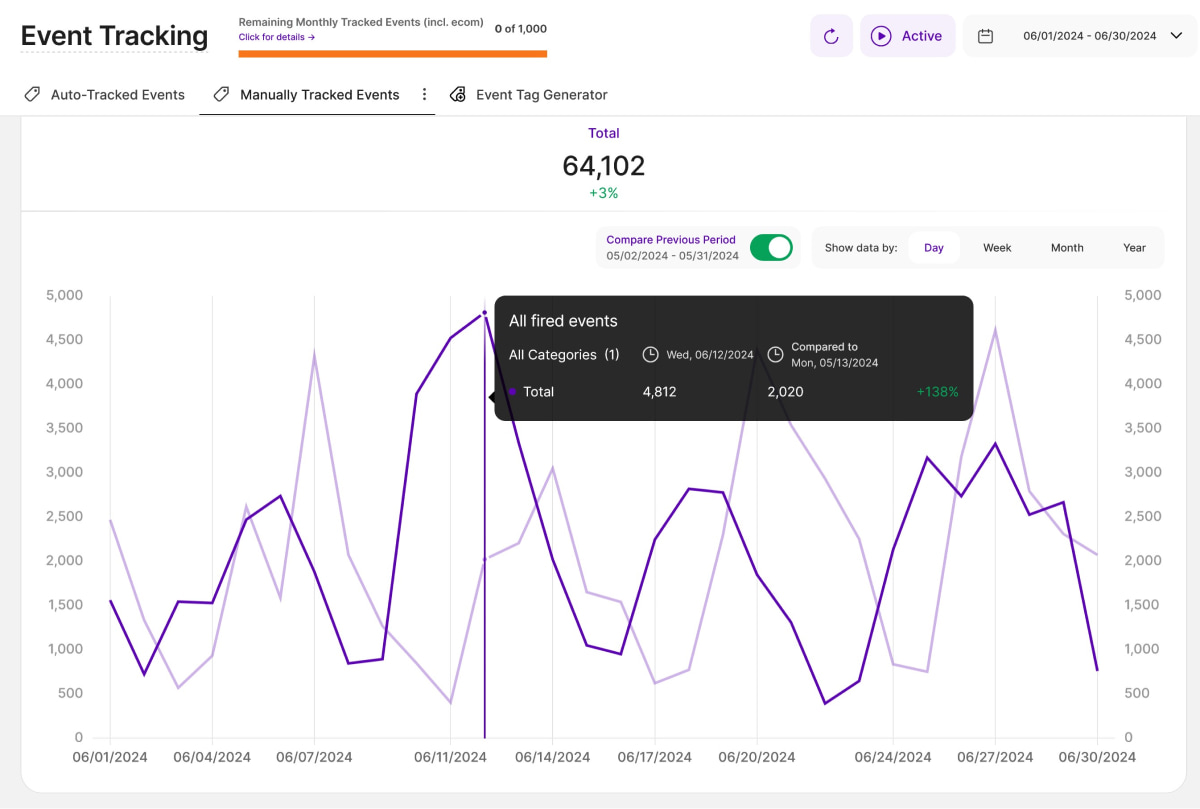Expand the date range dropdown chevron

(1176, 36)
